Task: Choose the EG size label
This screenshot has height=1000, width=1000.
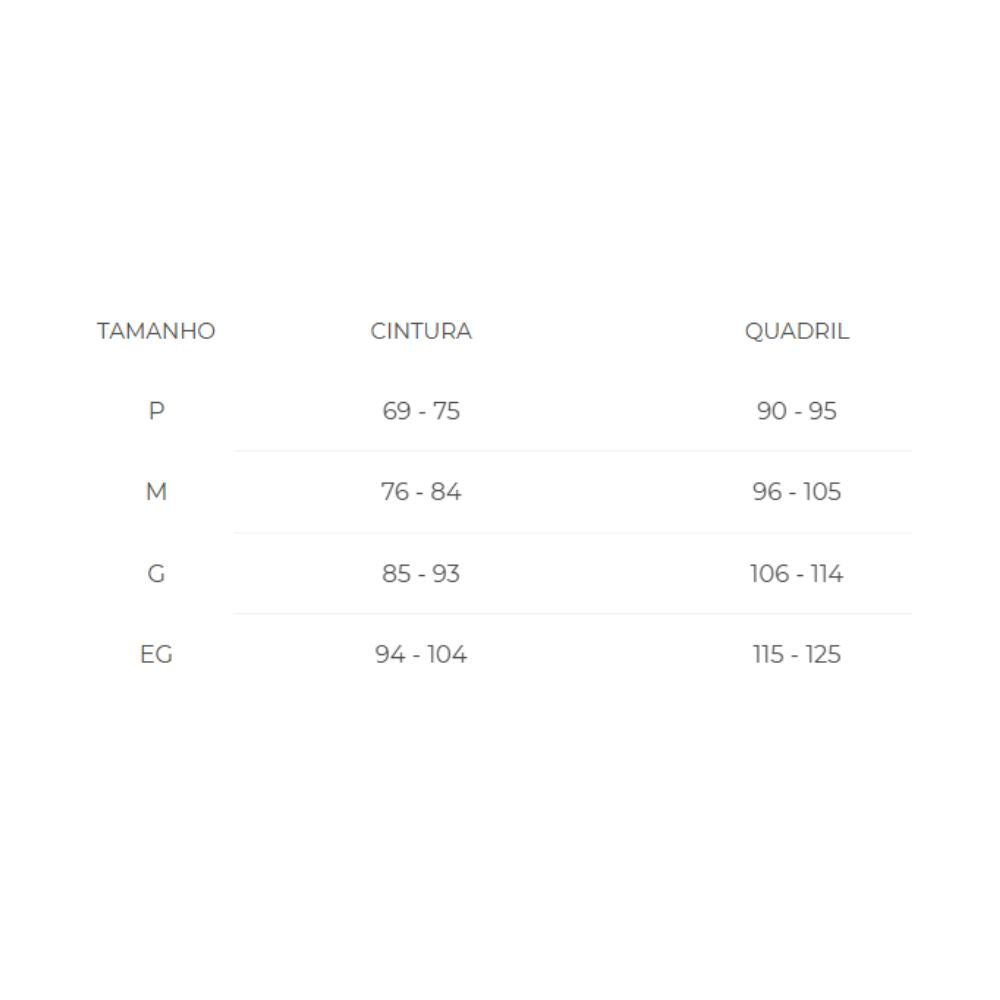Action: (156, 655)
